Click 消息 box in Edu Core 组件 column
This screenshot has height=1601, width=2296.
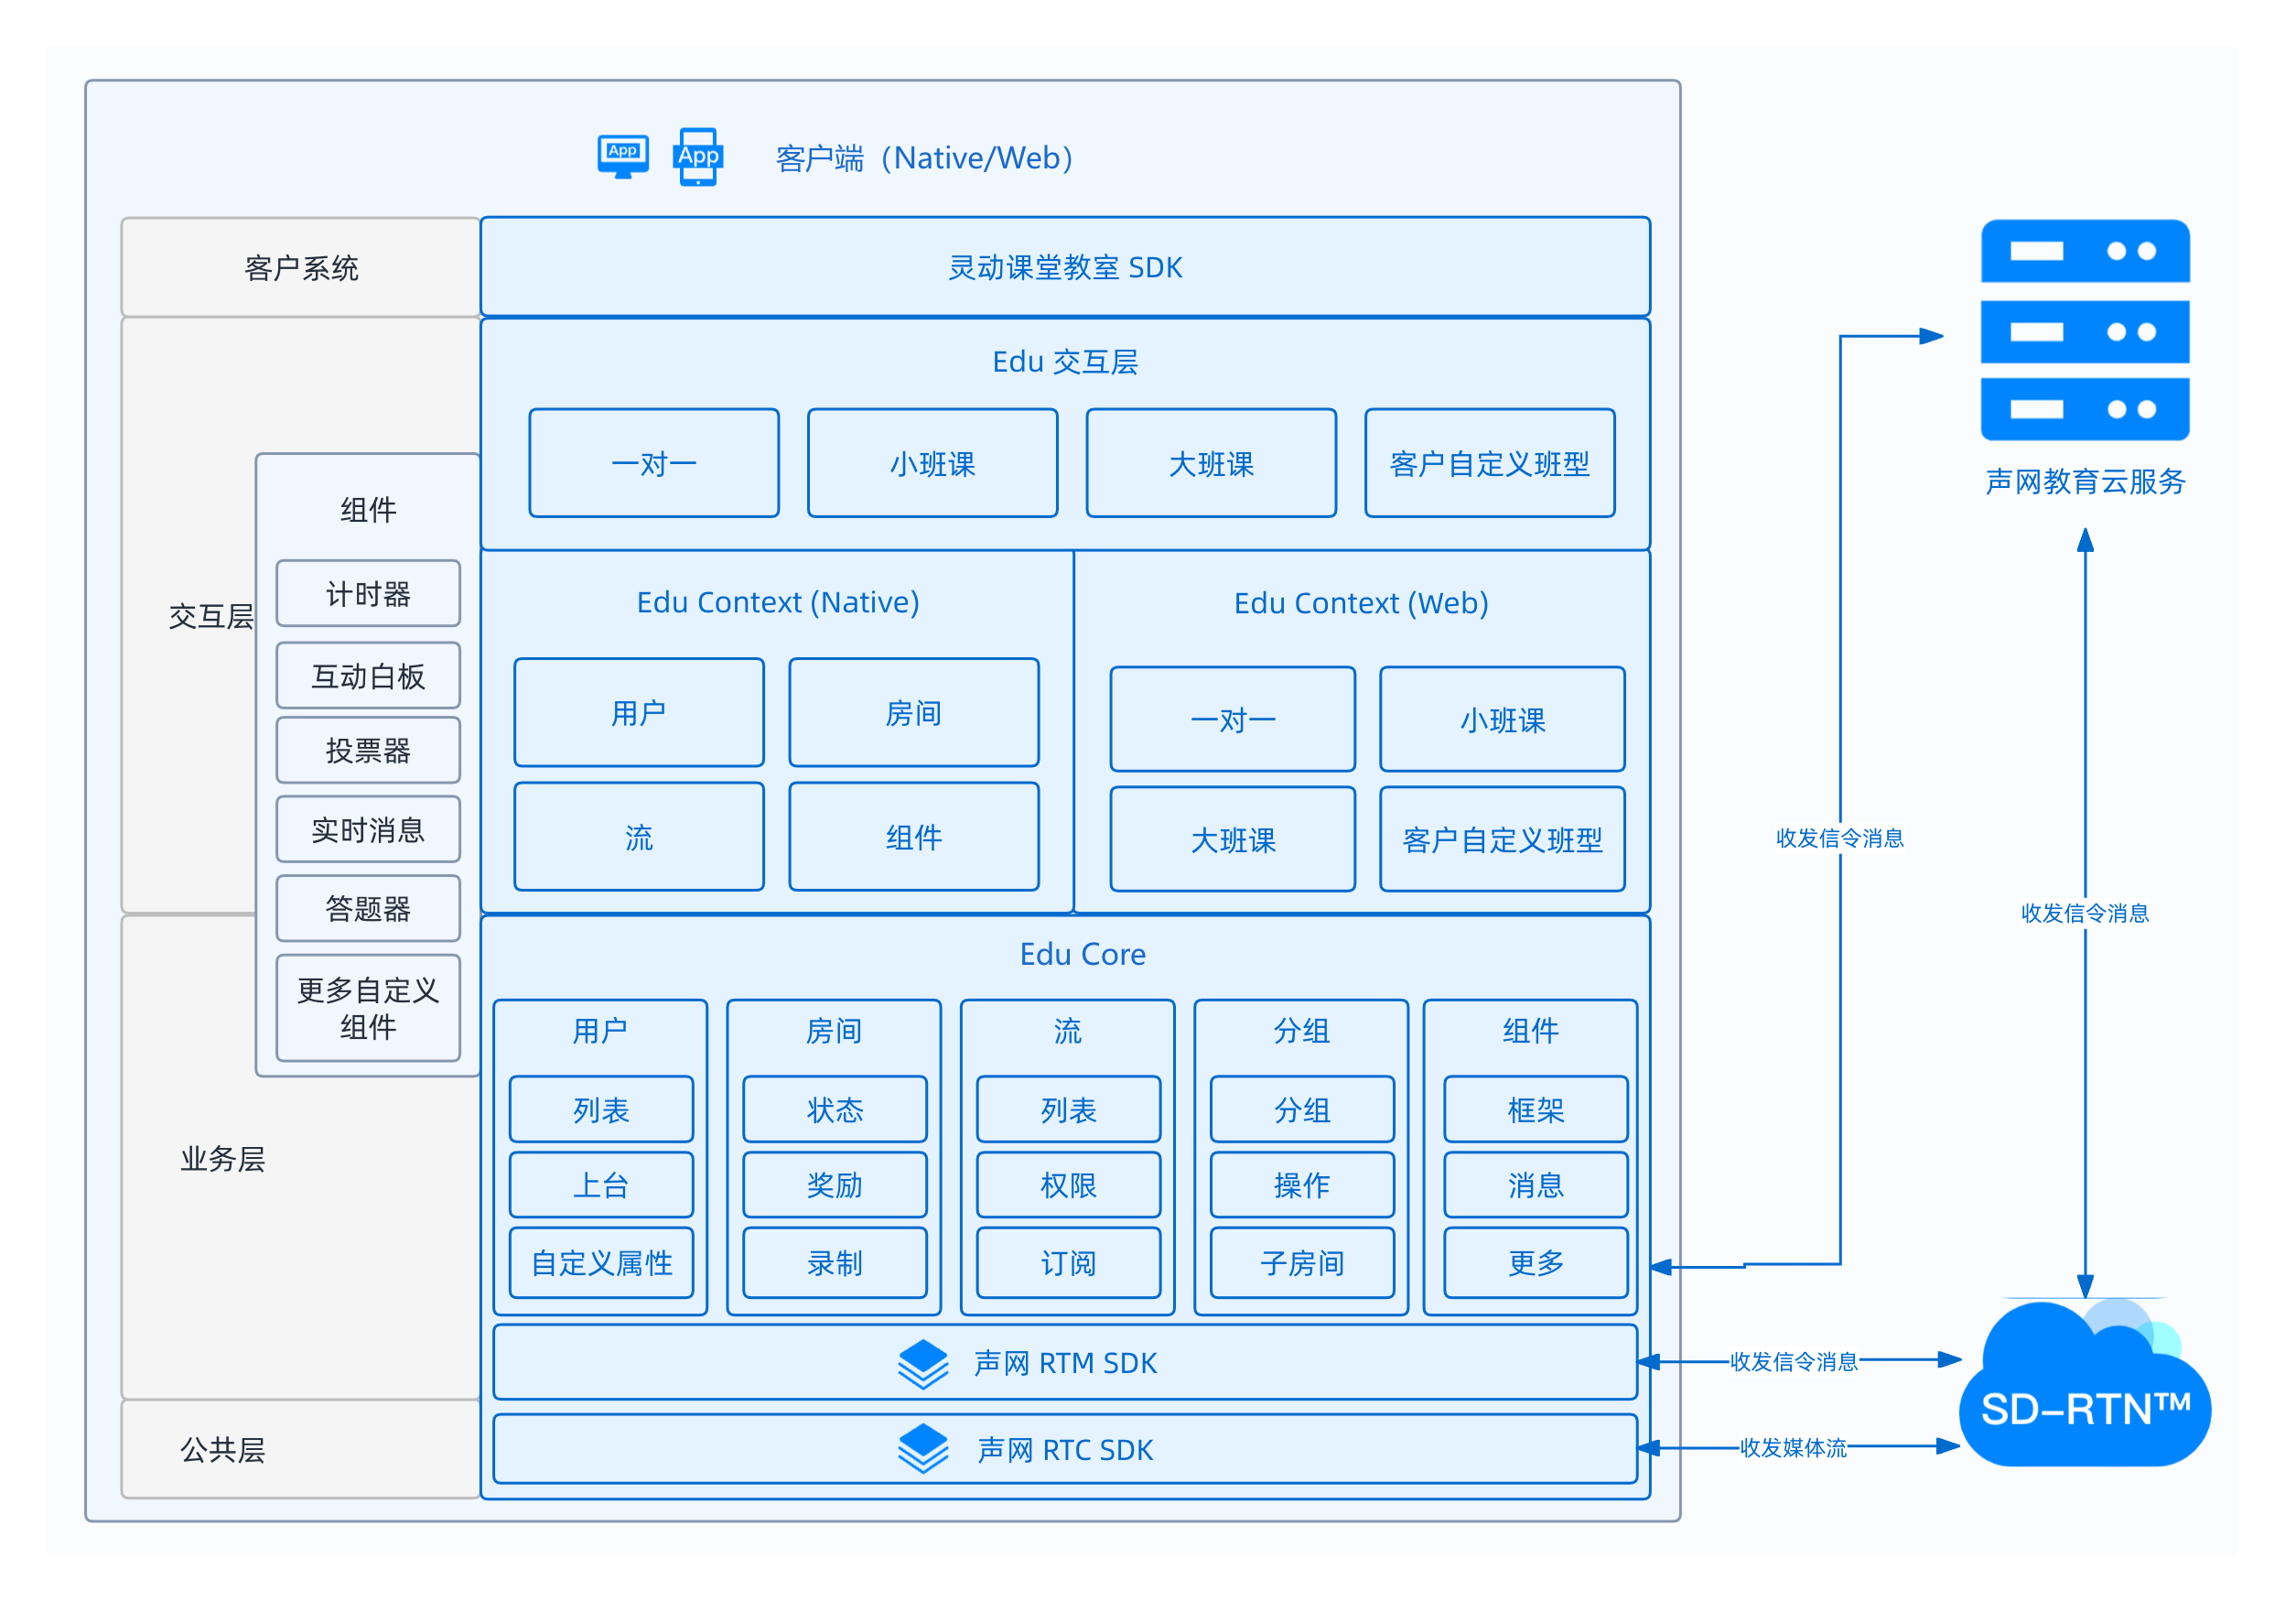[x=1536, y=1185]
